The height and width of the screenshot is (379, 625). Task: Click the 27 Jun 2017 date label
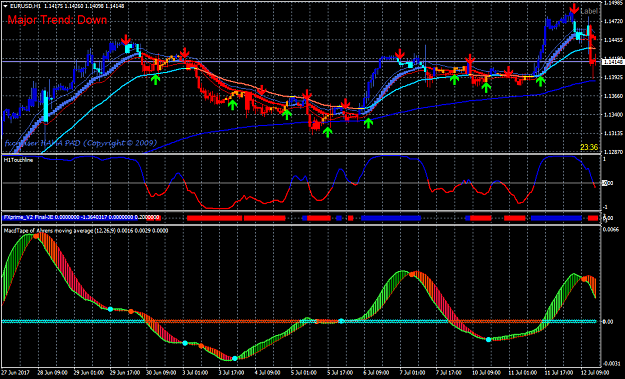pyautogui.click(x=16, y=373)
